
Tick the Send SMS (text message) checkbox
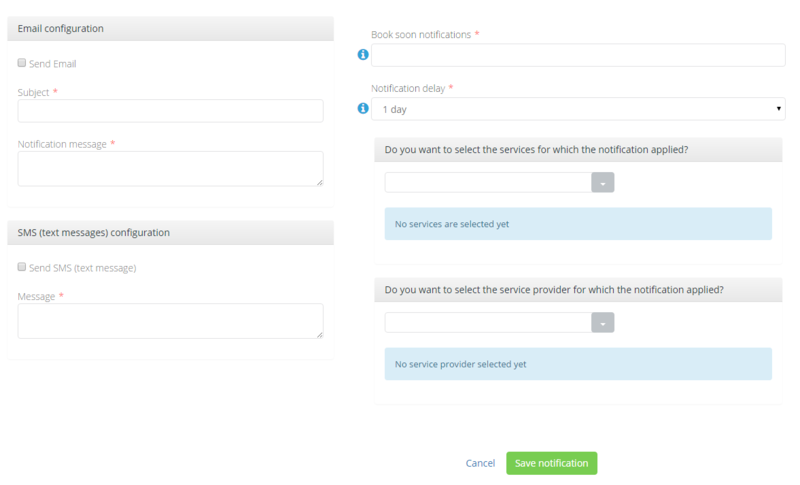(22, 268)
